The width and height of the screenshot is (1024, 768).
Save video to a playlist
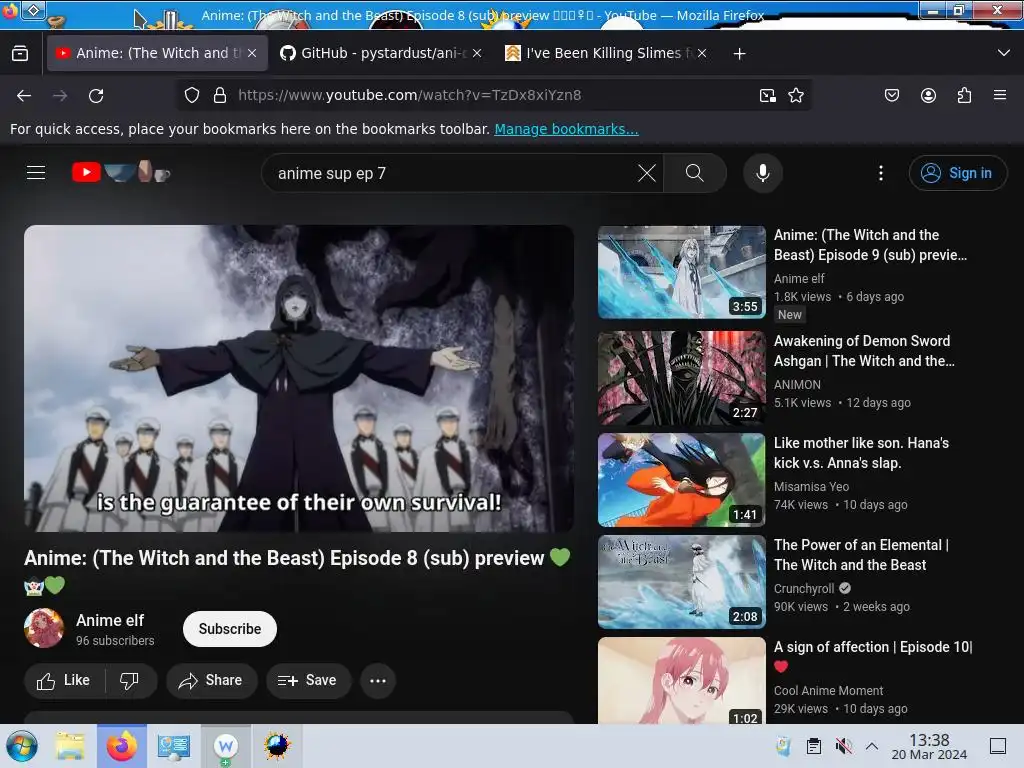pyautogui.click(x=308, y=680)
